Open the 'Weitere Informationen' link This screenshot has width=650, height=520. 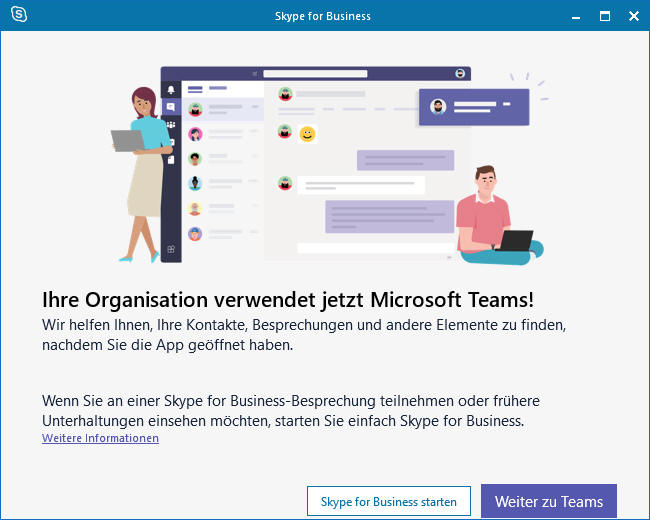tap(100, 438)
